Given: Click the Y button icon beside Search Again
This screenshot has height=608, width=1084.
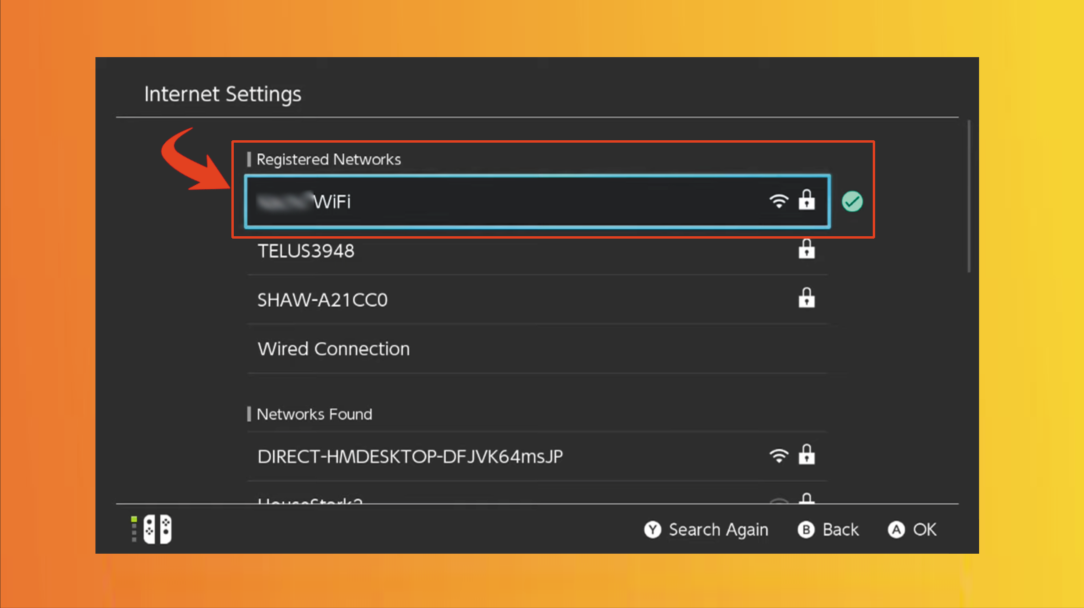Looking at the screenshot, I should [652, 529].
